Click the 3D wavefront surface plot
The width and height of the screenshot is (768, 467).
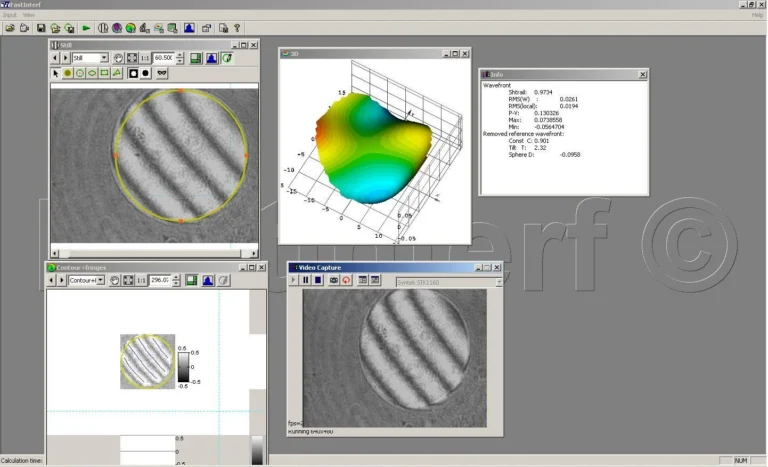(373, 147)
